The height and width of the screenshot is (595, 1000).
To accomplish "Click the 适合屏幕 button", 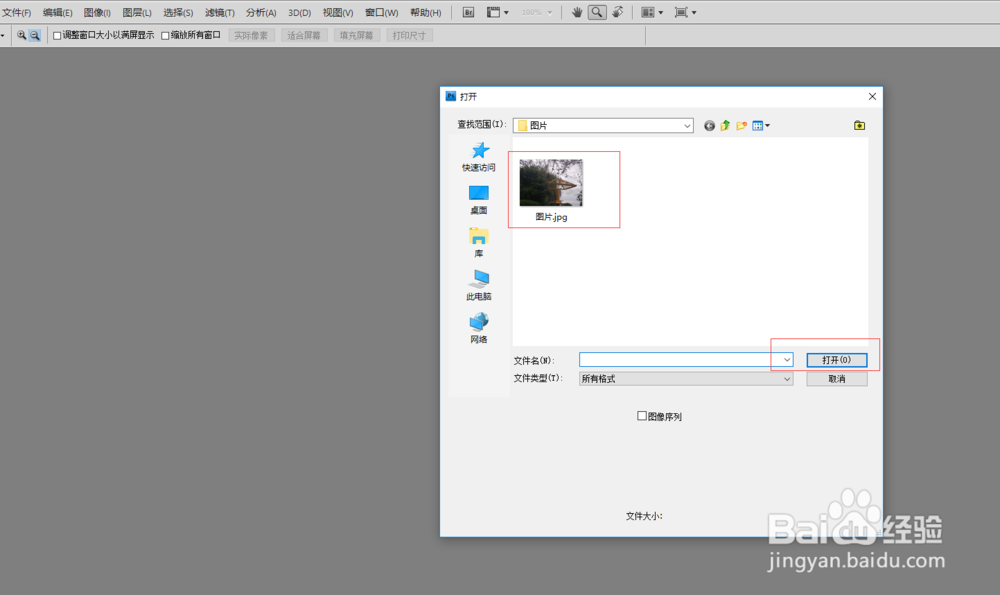I will [x=304, y=35].
